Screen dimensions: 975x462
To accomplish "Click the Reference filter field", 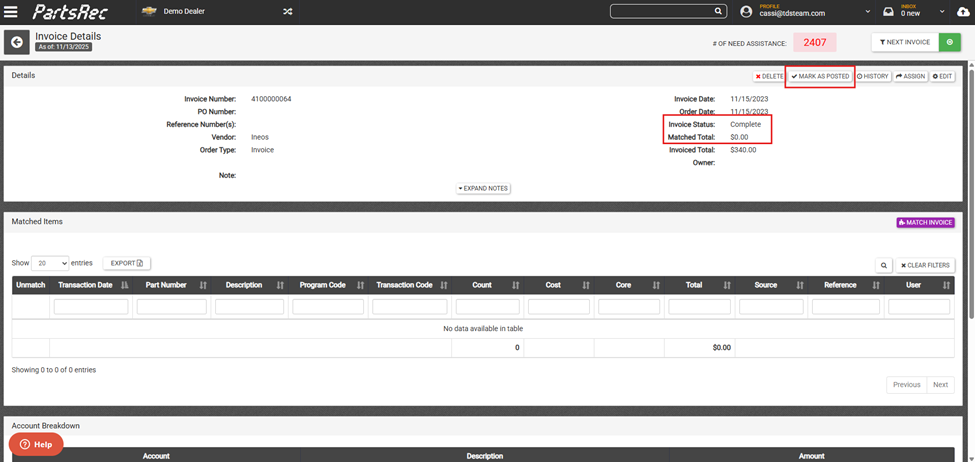I will point(846,307).
